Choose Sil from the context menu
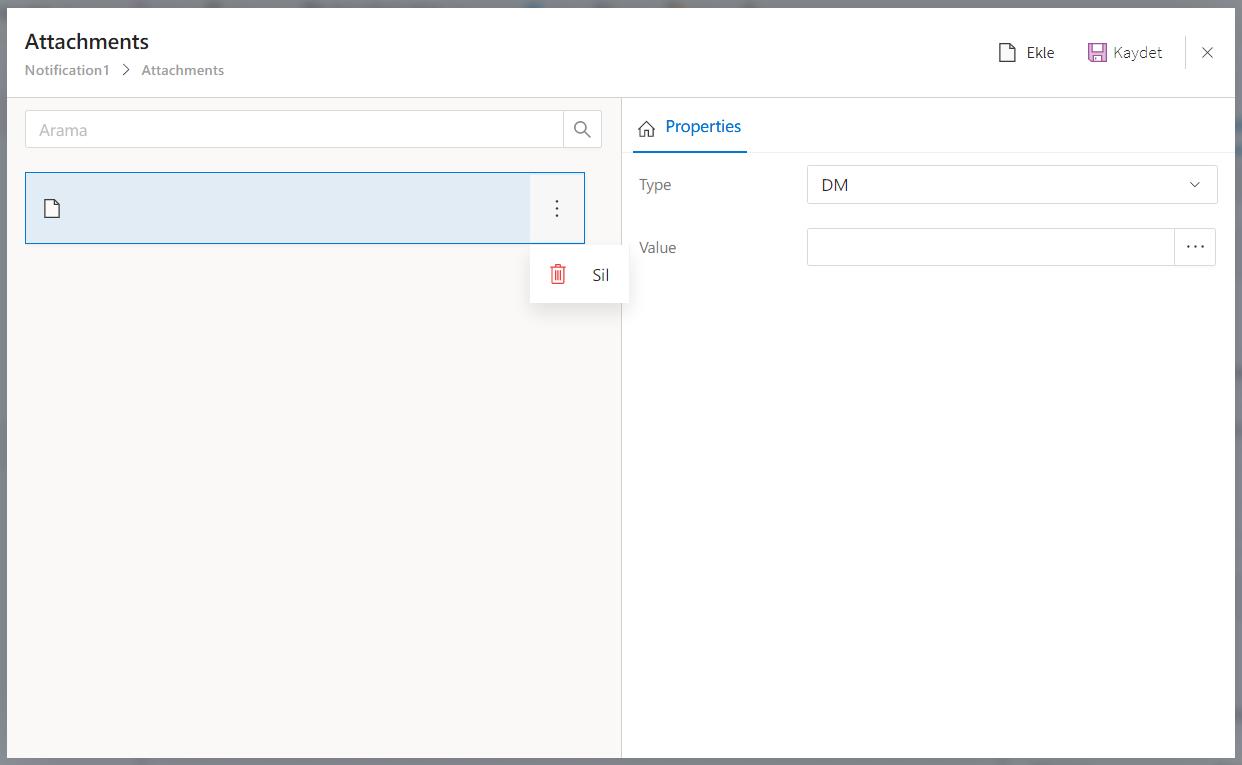Screen dimensions: 1242x765 coord(600,275)
